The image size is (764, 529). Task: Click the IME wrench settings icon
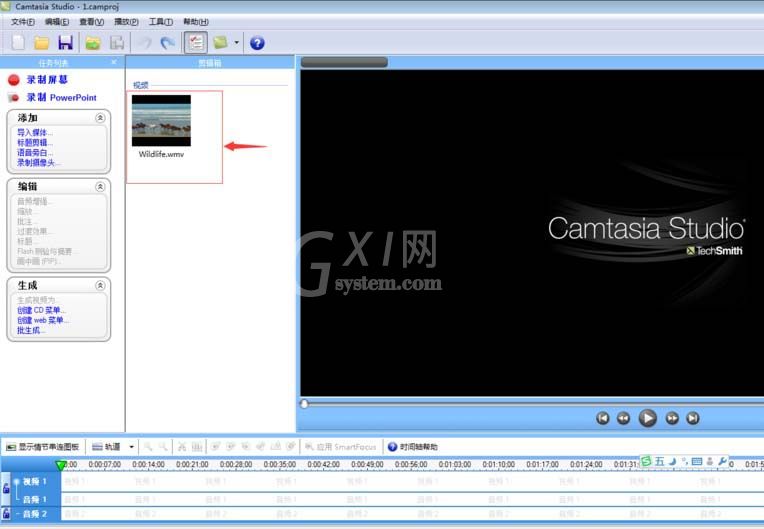tap(722, 461)
